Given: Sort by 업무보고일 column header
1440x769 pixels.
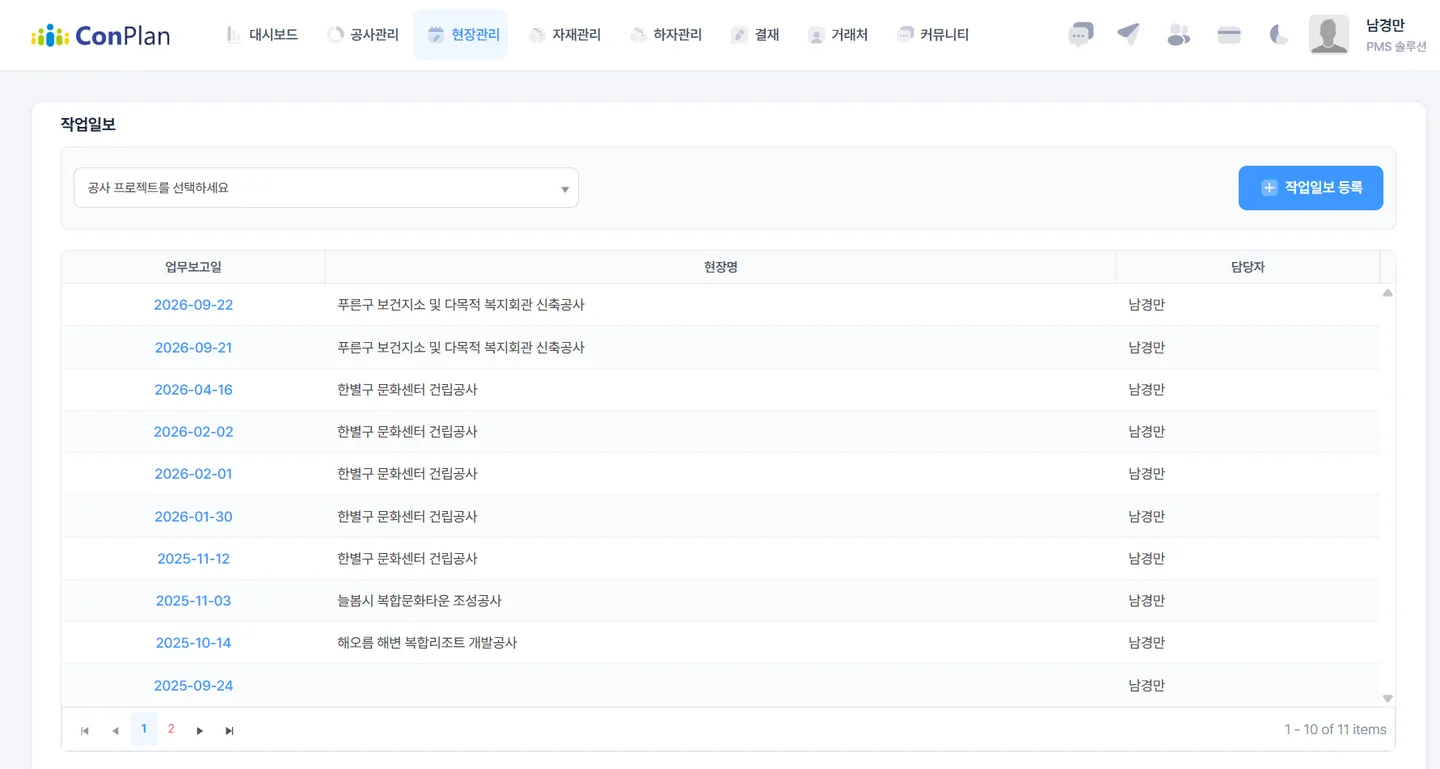Looking at the screenshot, I should tap(194, 267).
